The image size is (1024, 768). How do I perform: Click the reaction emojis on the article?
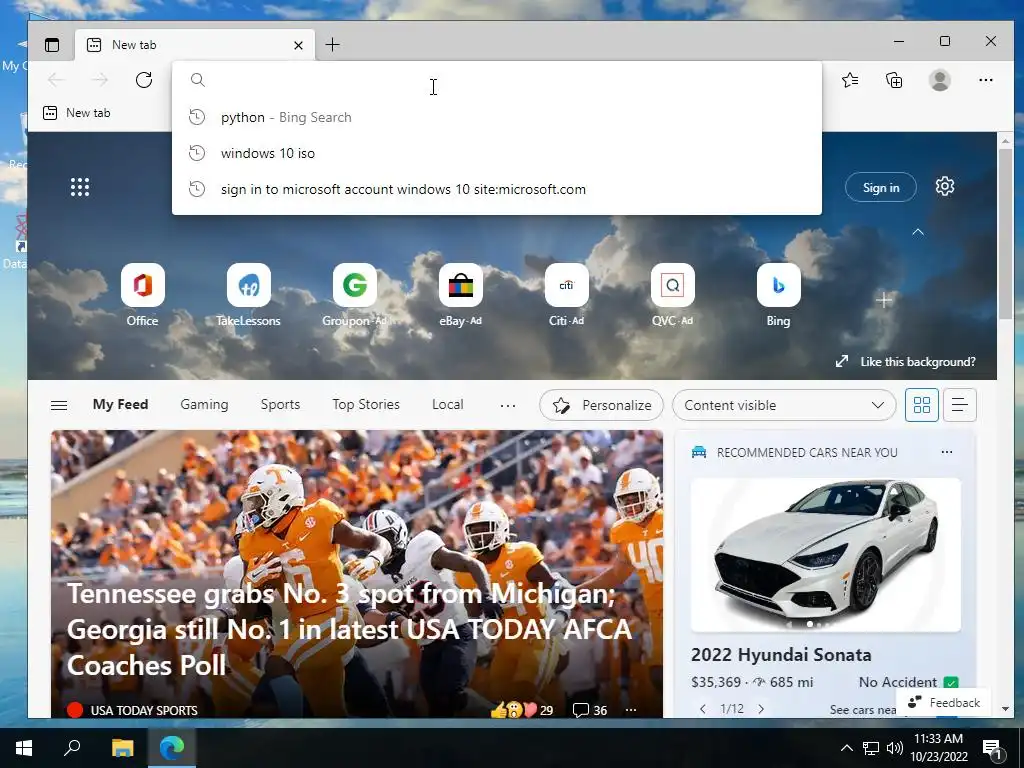[x=513, y=710]
